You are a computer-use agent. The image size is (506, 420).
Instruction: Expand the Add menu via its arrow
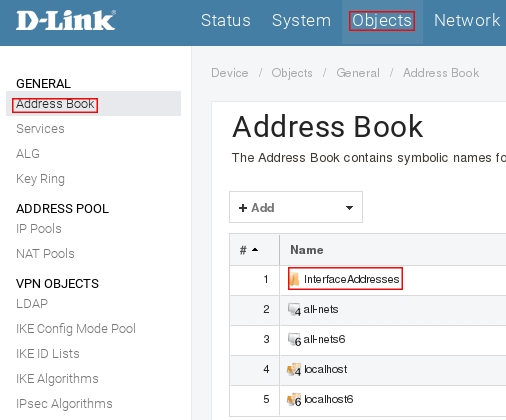(x=349, y=208)
